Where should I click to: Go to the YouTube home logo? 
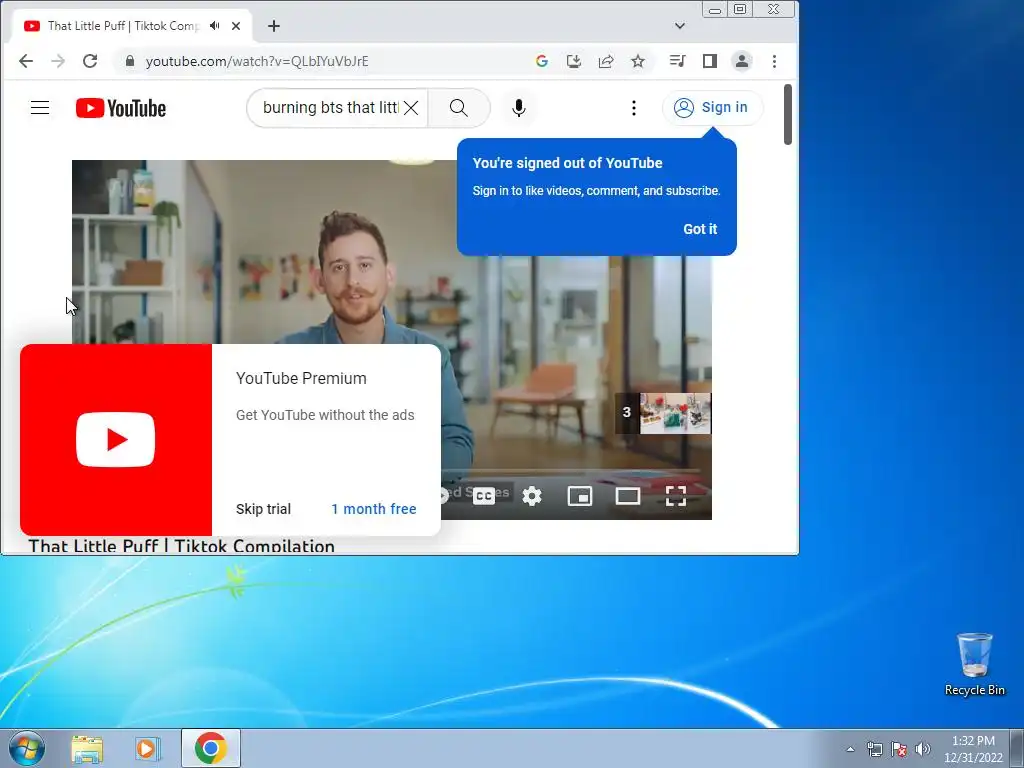121,108
